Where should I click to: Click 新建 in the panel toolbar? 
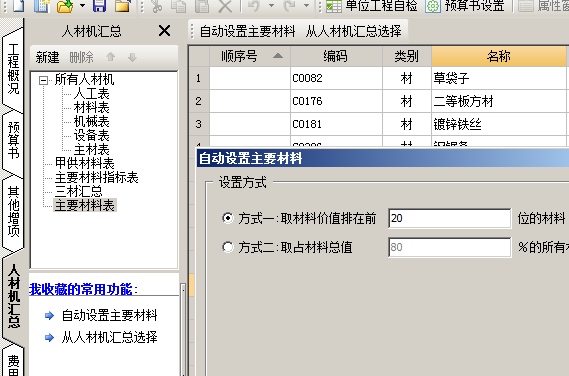[47, 57]
